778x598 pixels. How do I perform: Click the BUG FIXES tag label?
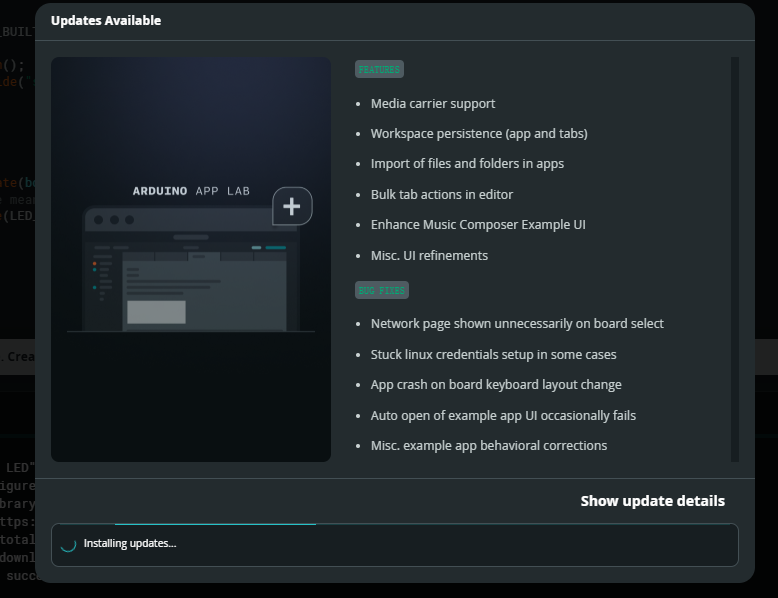[382, 290]
